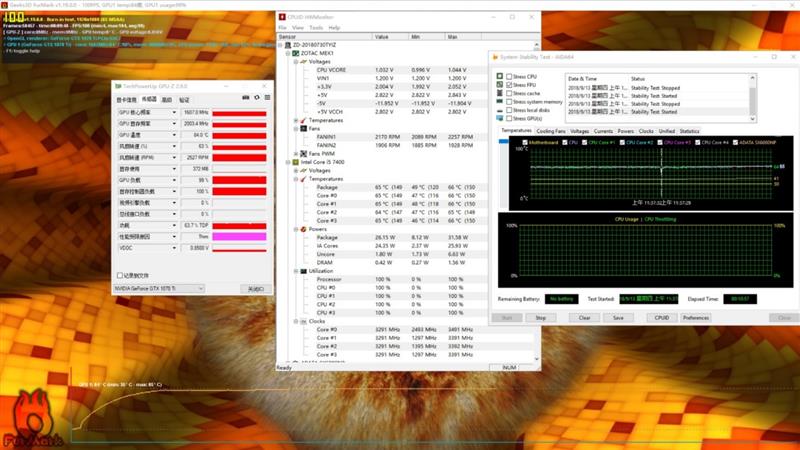The image size is (800, 450).
Task: Click the HWMonitor vertical scrollbar down arrow
Action: [x=537, y=359]
